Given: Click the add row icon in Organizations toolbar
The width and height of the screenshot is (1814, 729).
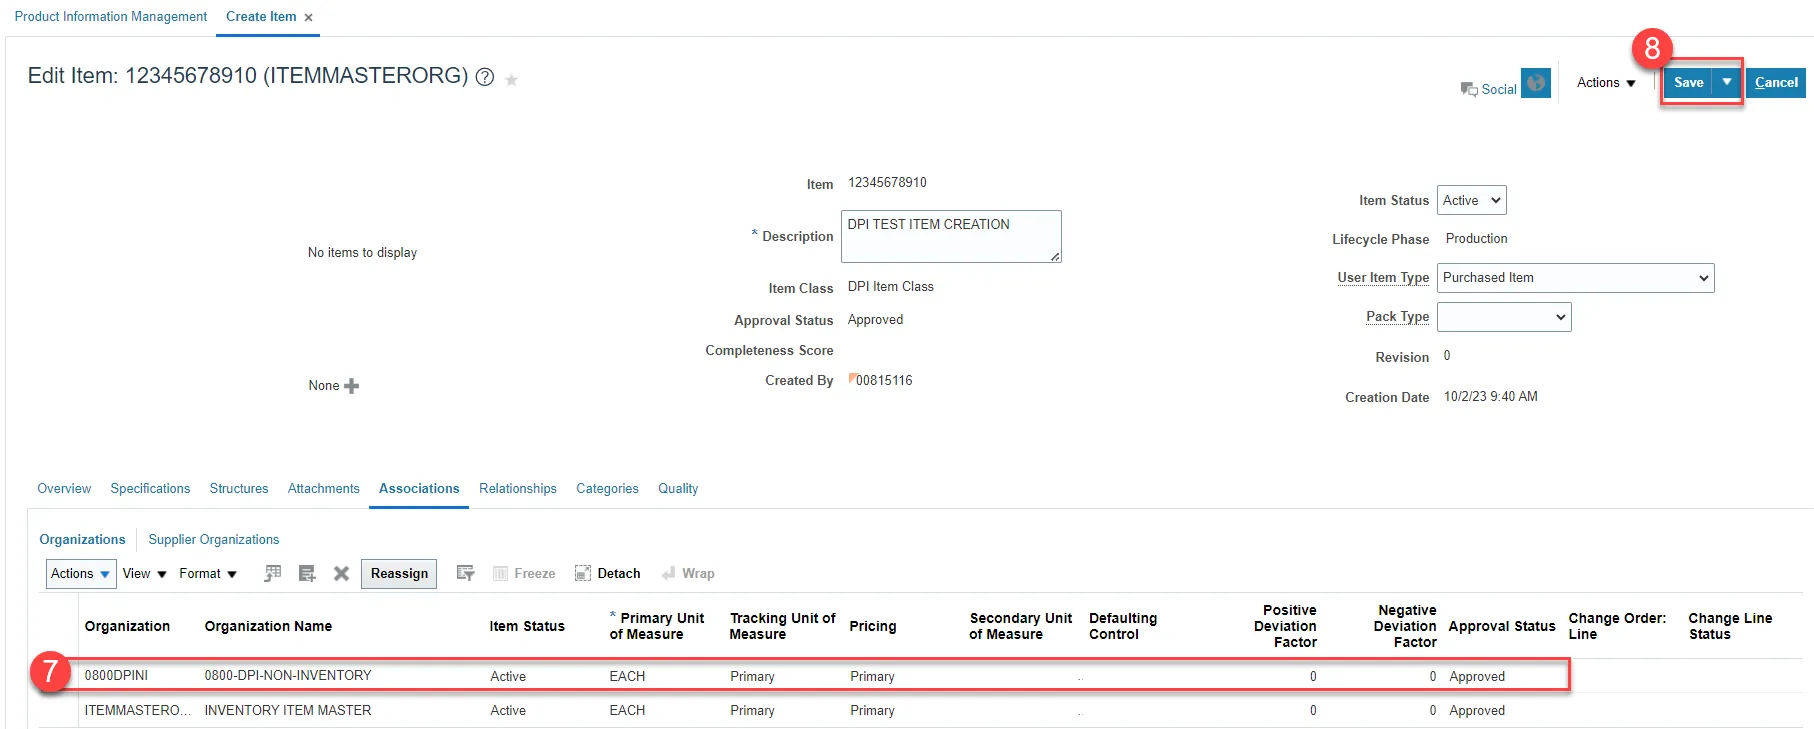Looking at the screenshot, I should pos(307,573).
